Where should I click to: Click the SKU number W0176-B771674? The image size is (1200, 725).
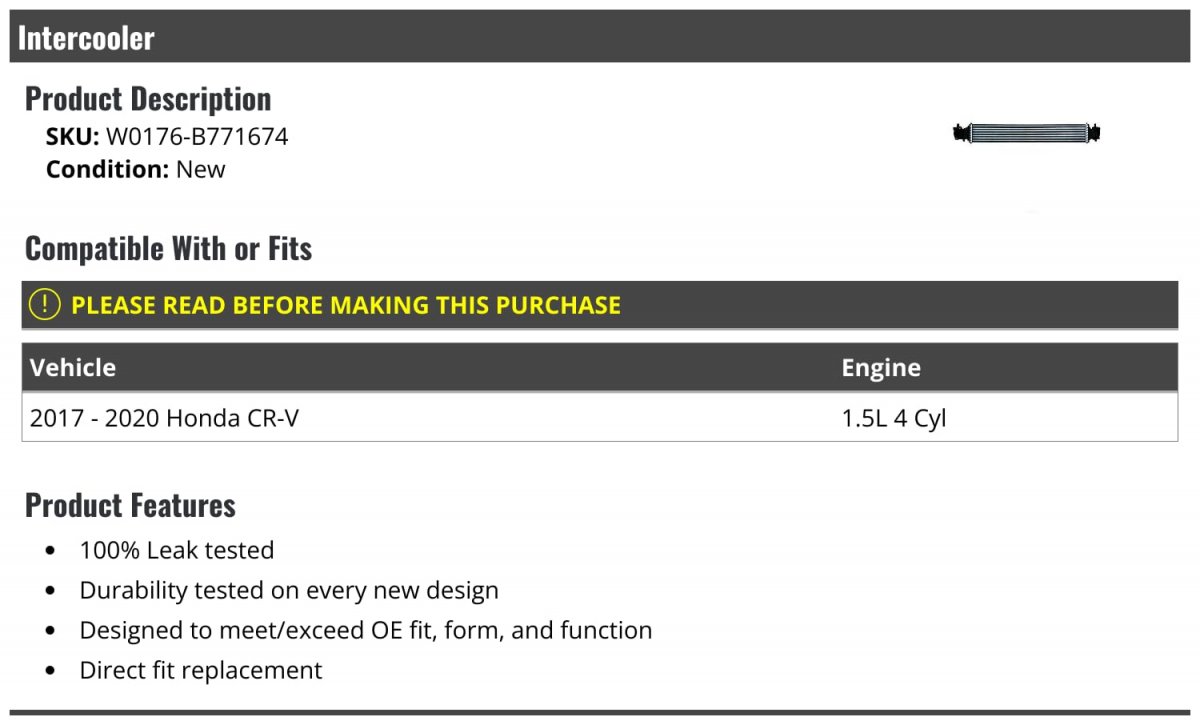tap(197, 136)
